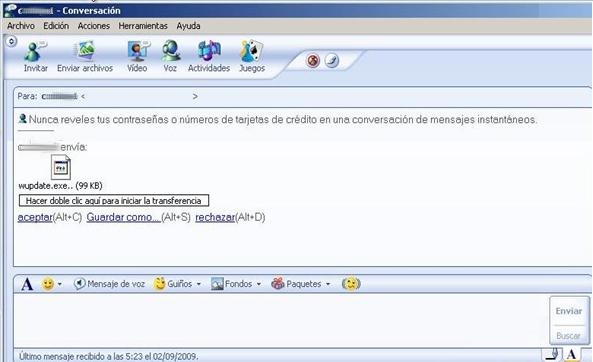Send a nudge with the shaking face icon
Image resolution: width=593 pixels, height=362 pixels.
[x=351, y=284]
